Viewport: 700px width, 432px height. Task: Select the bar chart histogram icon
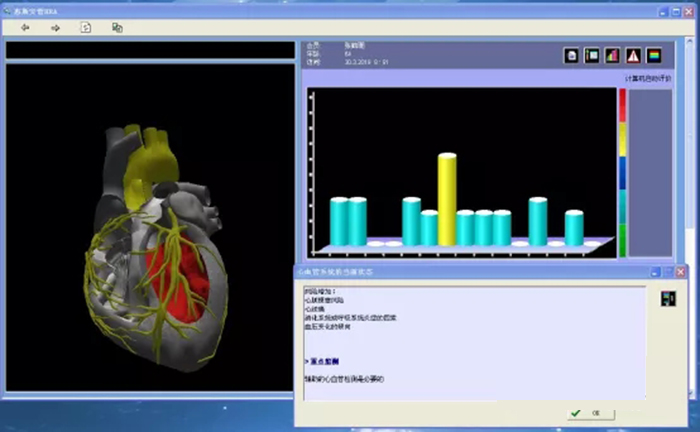613,55
